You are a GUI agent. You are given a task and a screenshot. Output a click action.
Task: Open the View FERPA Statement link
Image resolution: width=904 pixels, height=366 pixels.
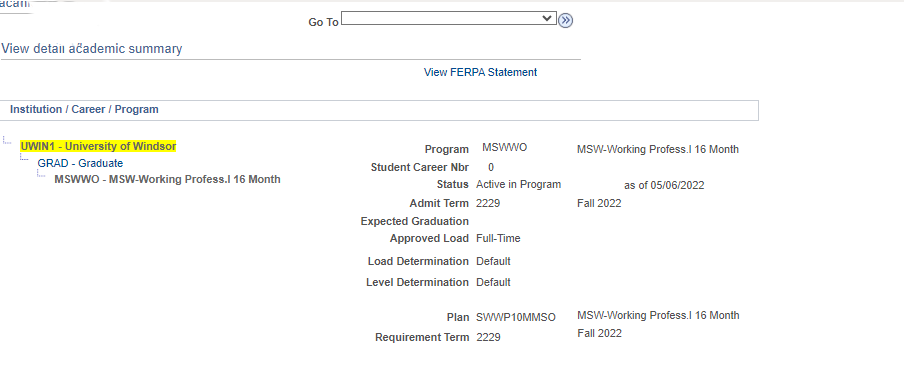[480, 72]
